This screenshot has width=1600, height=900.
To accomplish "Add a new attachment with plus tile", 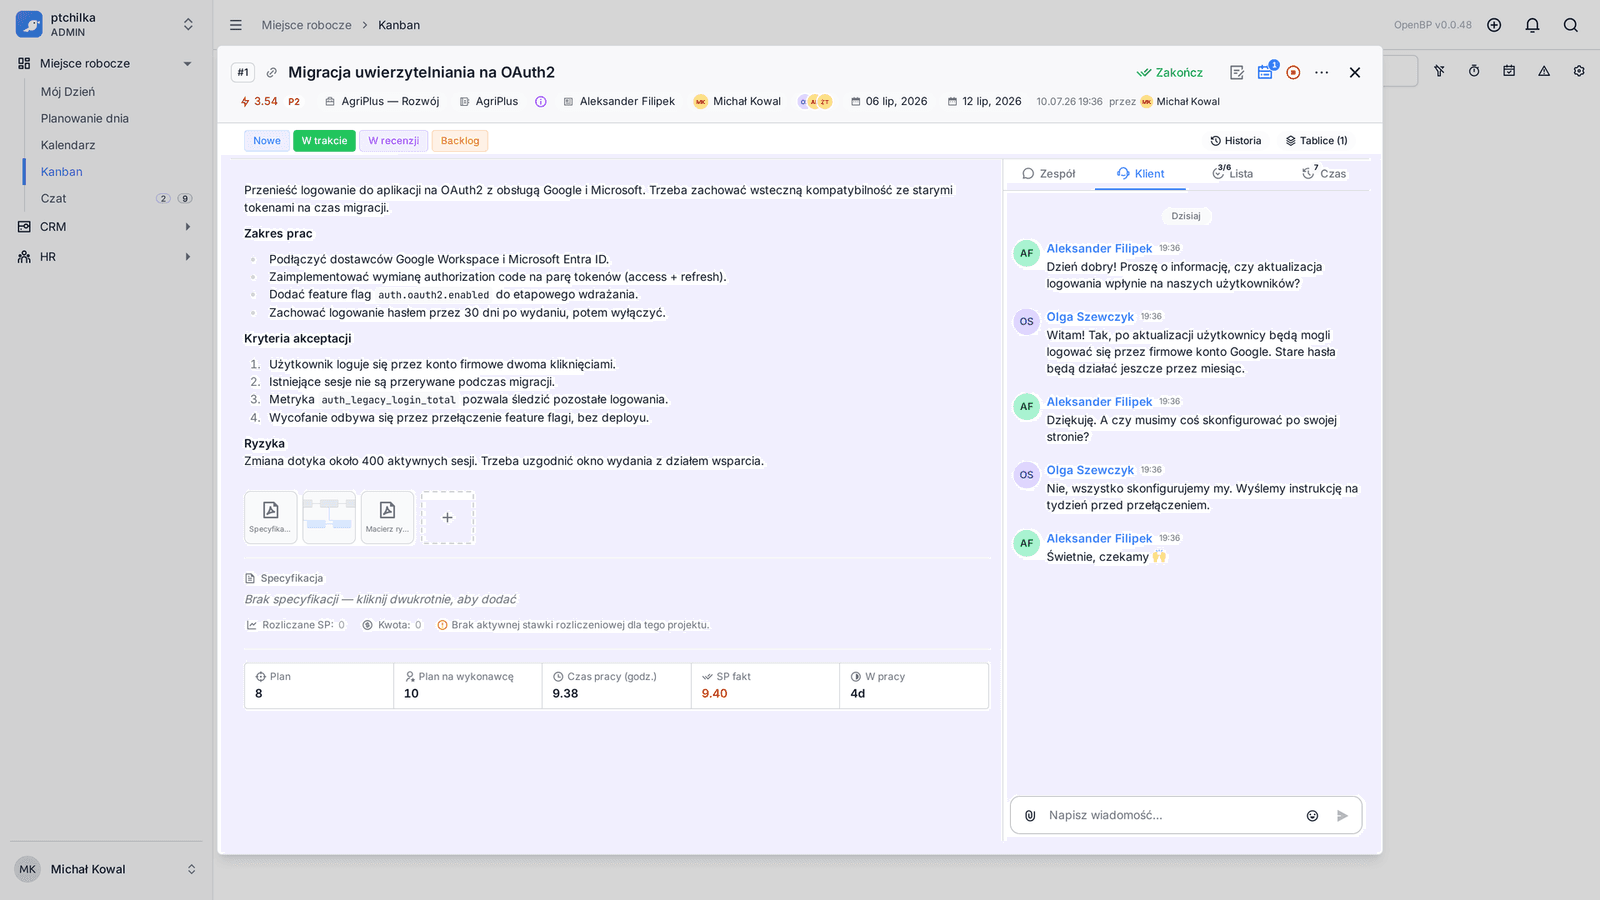I will point(447,517).
